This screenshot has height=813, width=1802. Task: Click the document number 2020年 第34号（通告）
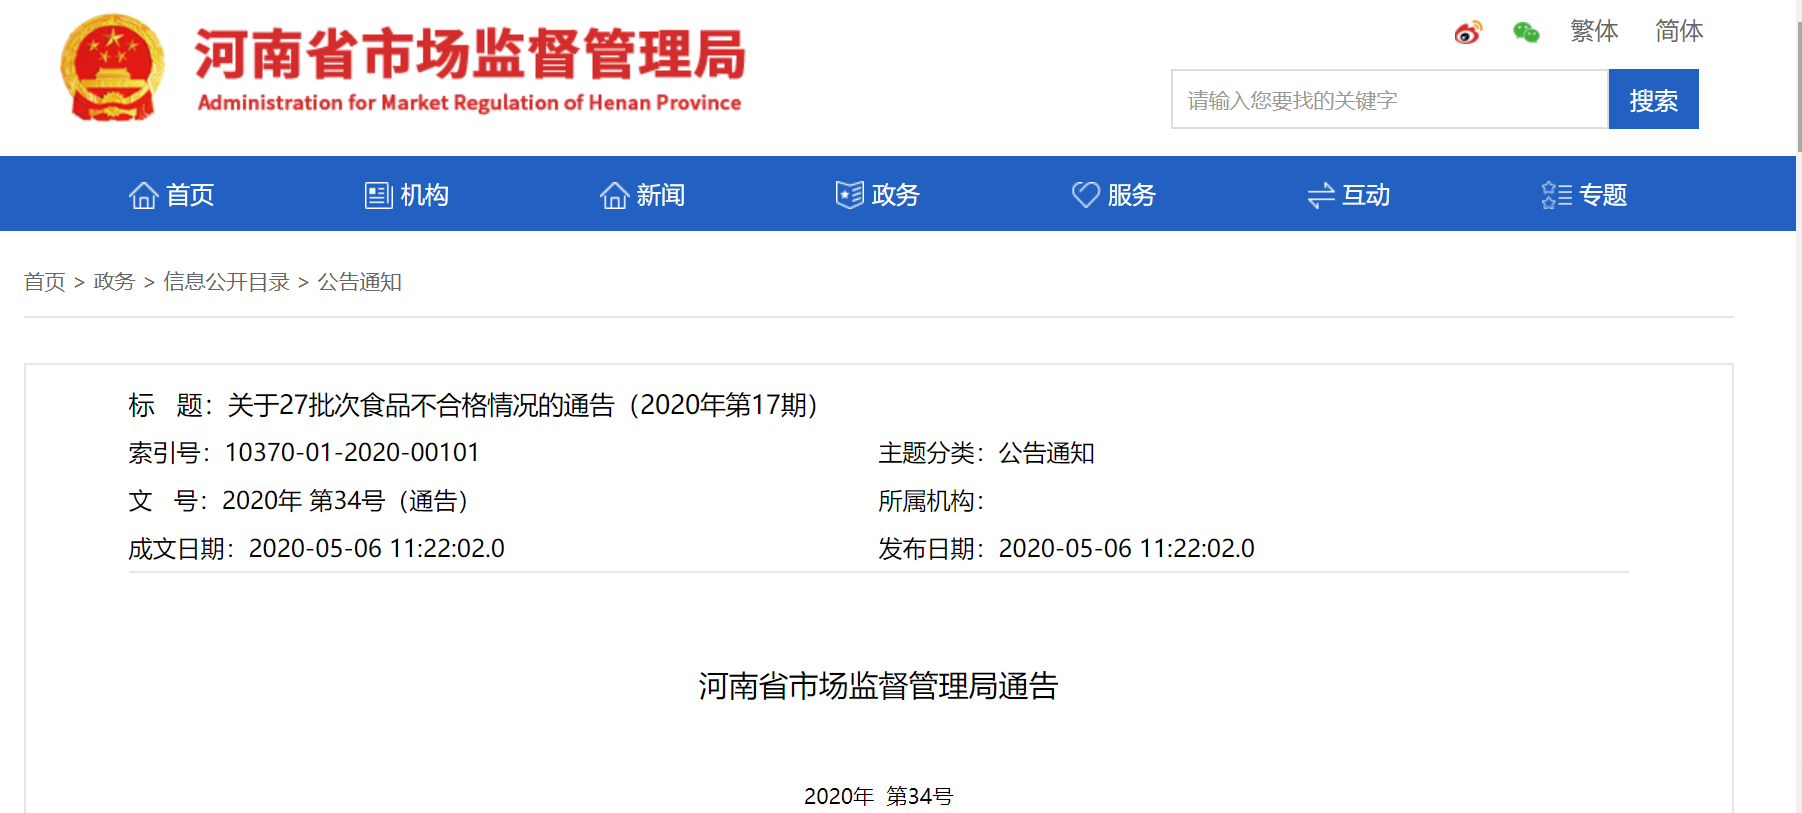345,501
